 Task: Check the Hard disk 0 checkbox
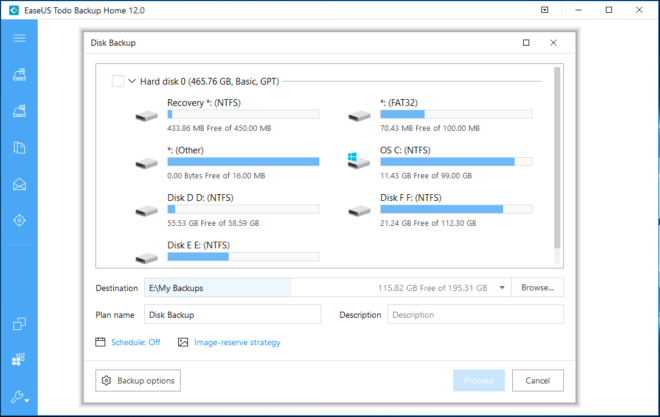pyautogui.click(x=118, y=81)
